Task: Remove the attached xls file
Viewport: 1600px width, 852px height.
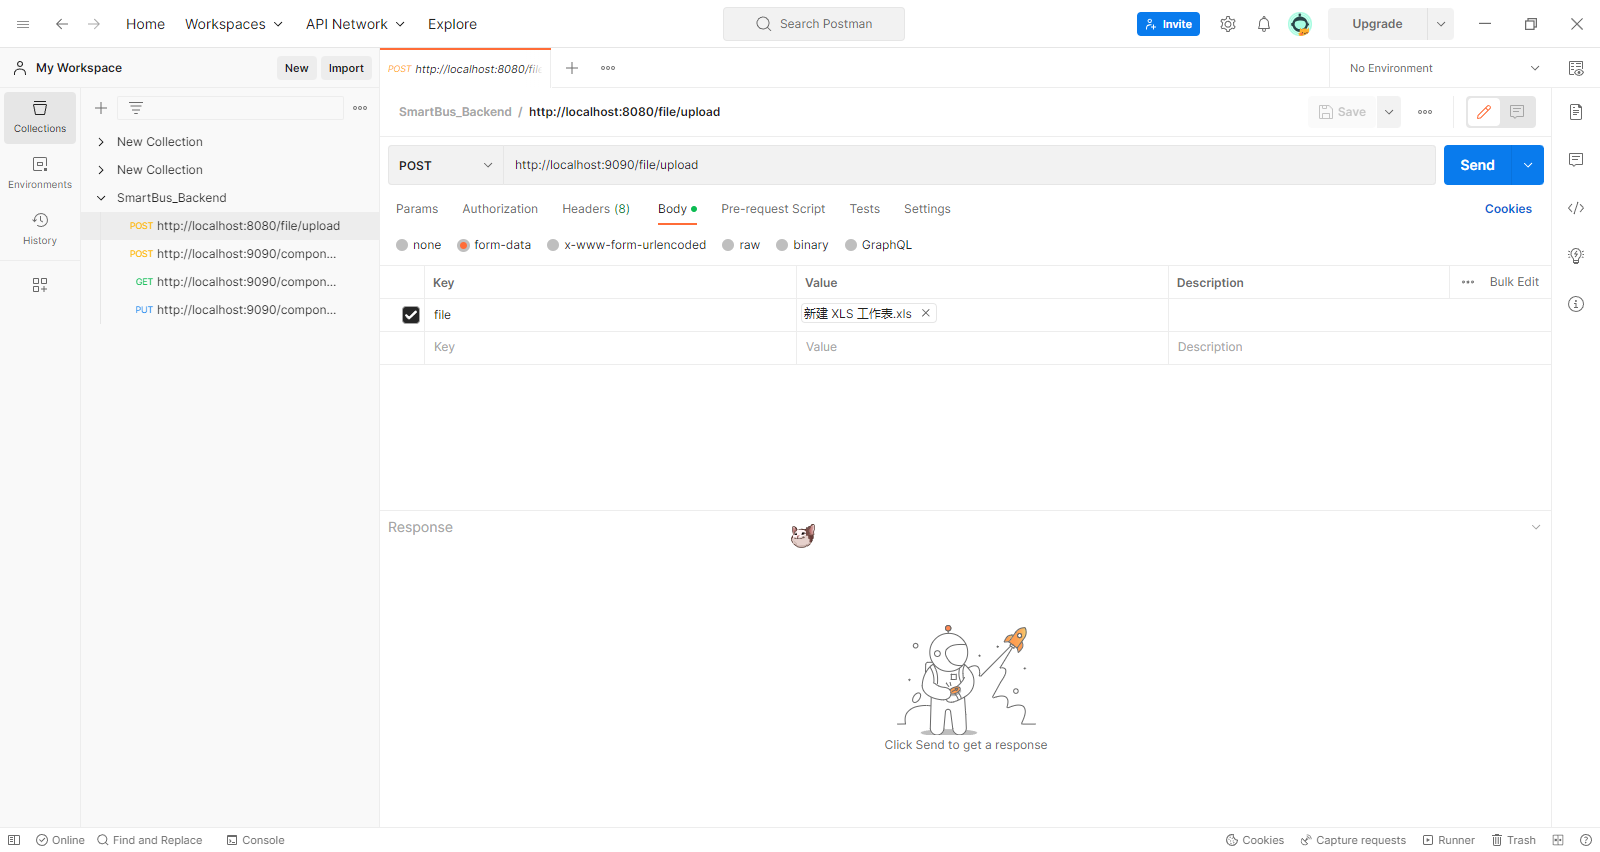Action: coord(926,313)
